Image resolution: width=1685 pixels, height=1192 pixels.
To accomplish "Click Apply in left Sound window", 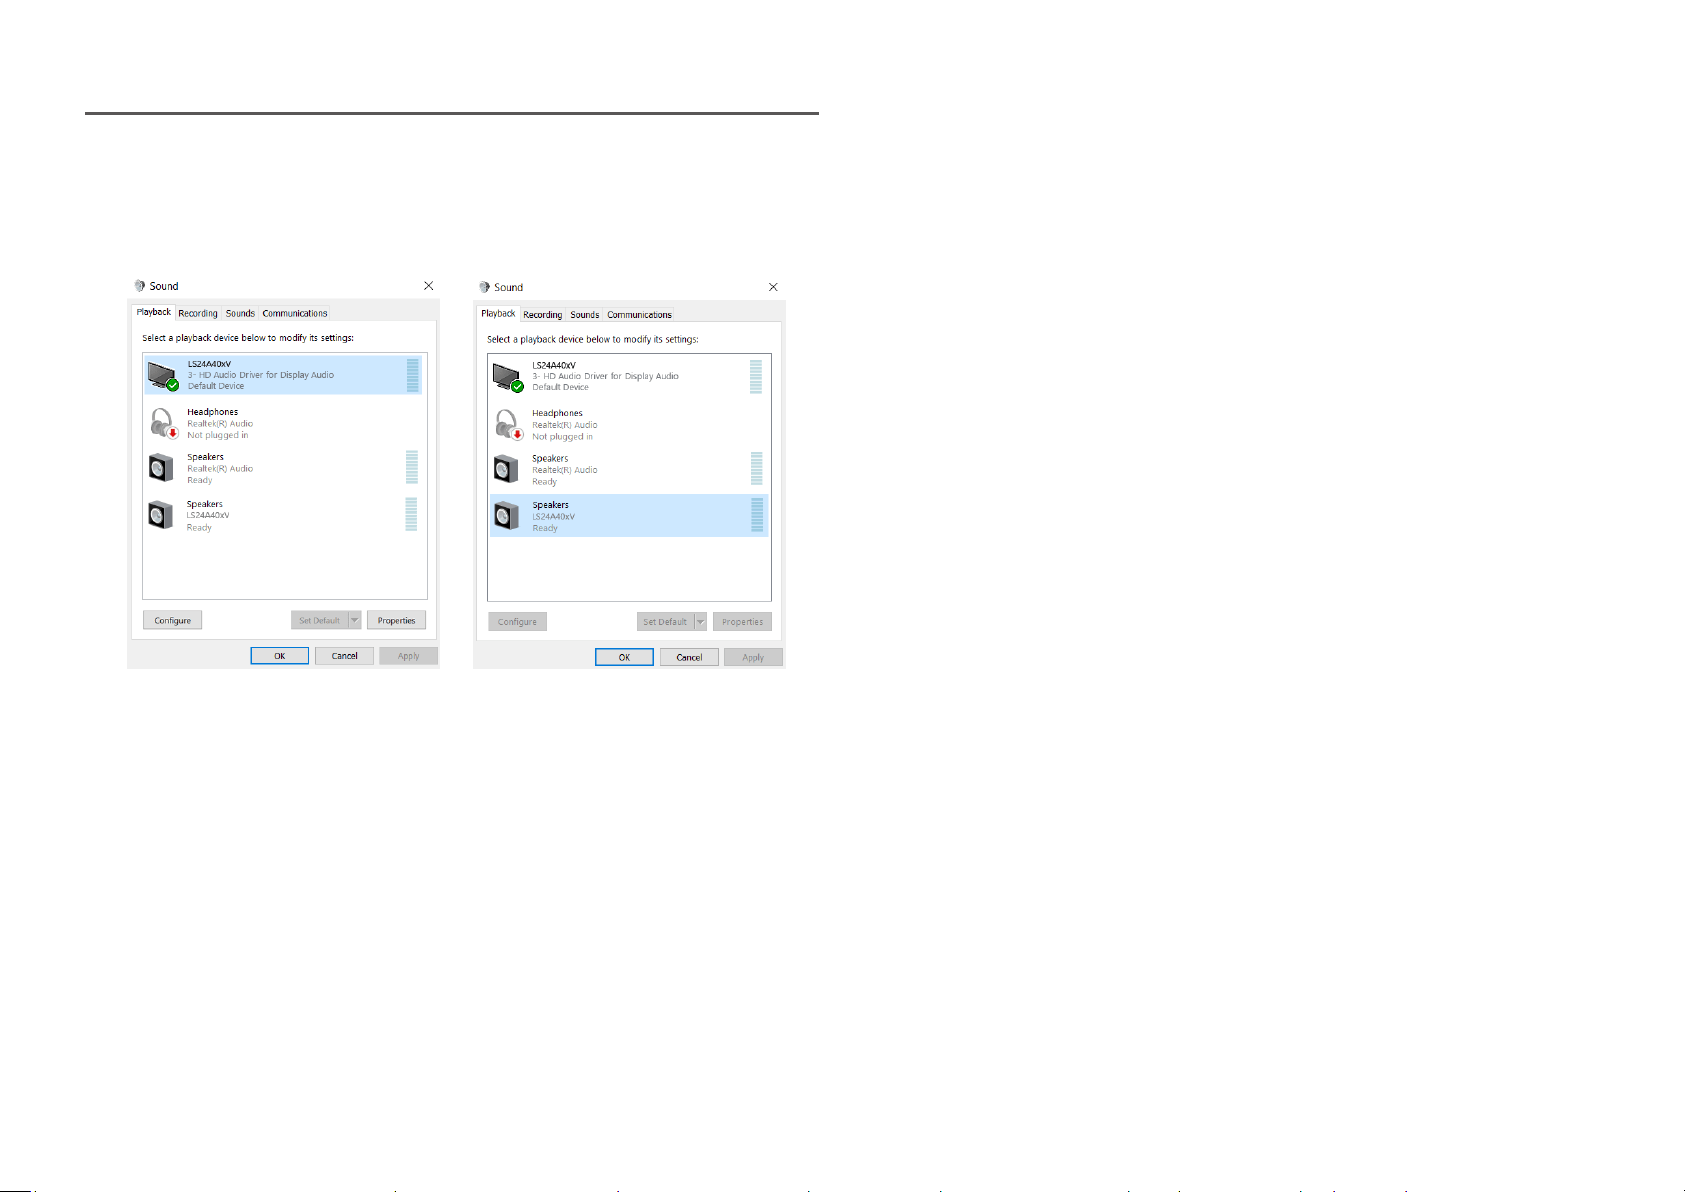I will [409, 656].
